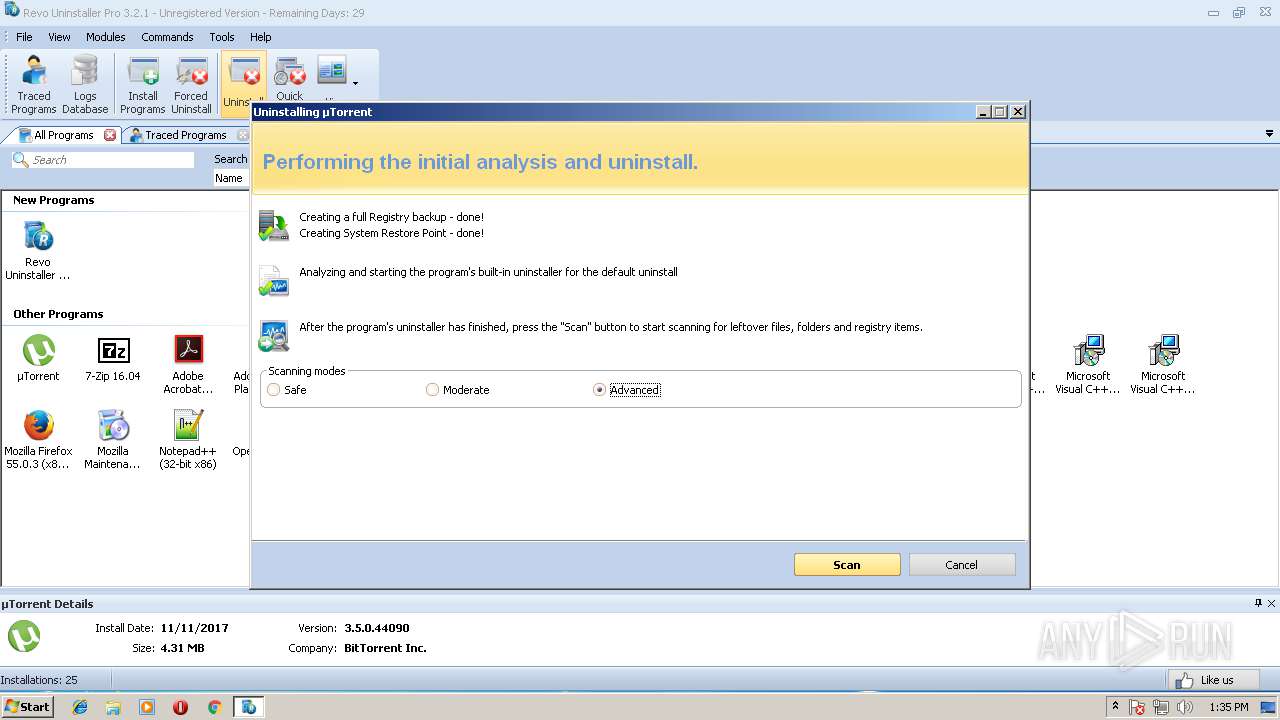
Task: Expand the view options dropdown arrow
Action: (x=355, y=84)
